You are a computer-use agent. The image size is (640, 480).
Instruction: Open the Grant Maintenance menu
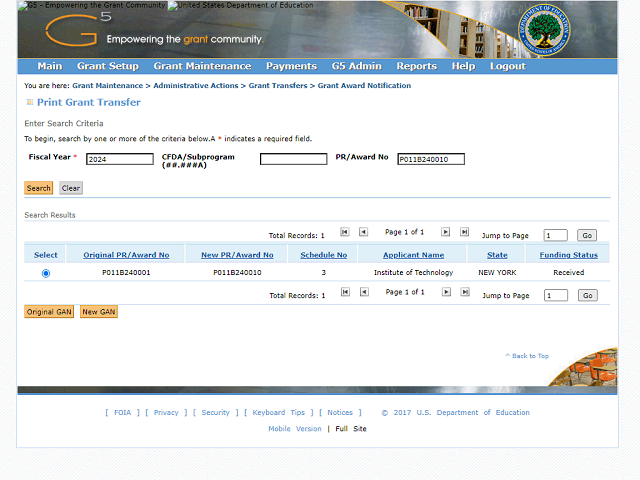(x=202, y=66)
